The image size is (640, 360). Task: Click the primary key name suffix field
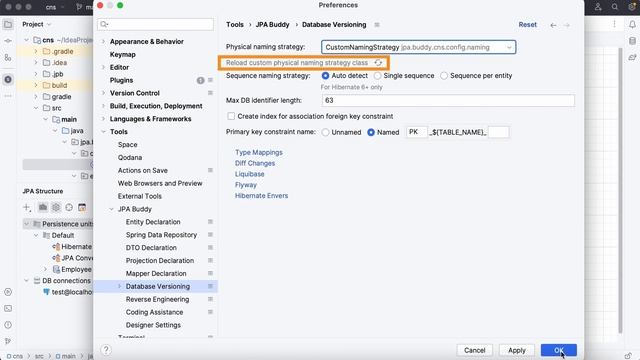(x=498, y=132)
